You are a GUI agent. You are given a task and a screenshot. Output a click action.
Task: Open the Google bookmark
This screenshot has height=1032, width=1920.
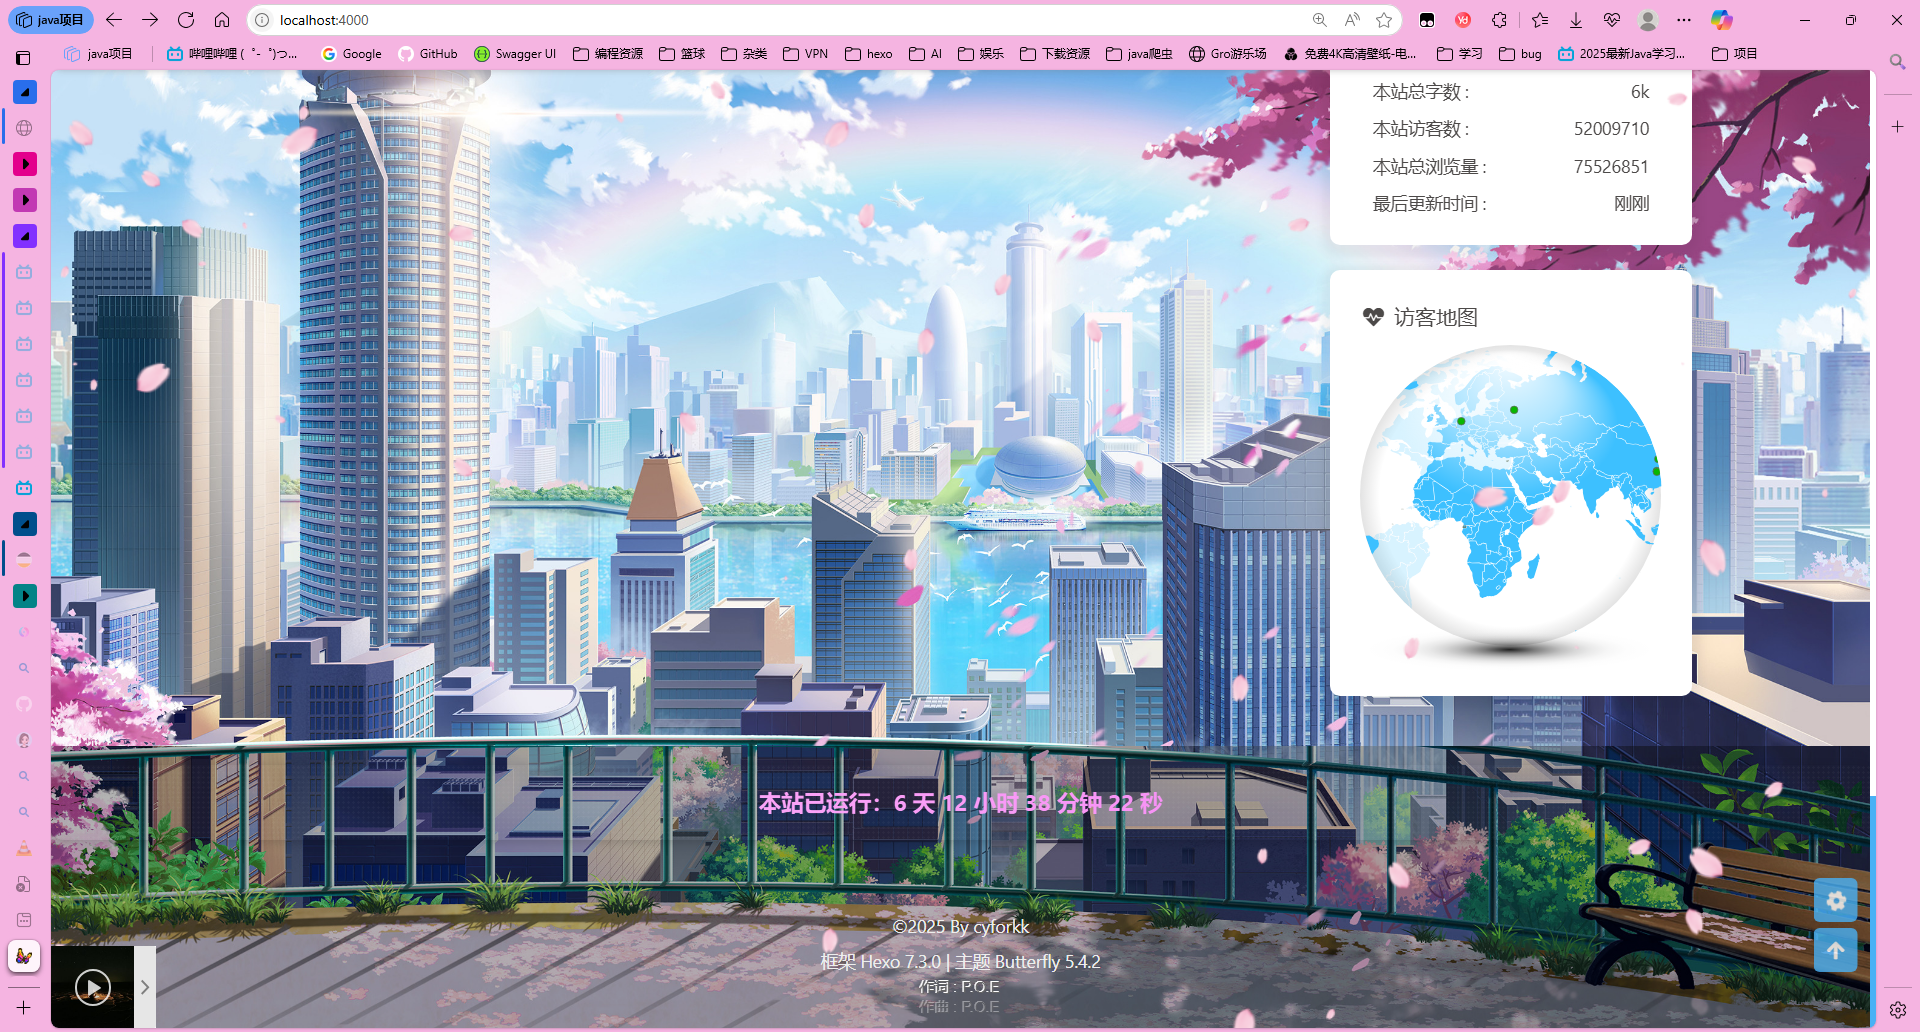click(351, 54)
